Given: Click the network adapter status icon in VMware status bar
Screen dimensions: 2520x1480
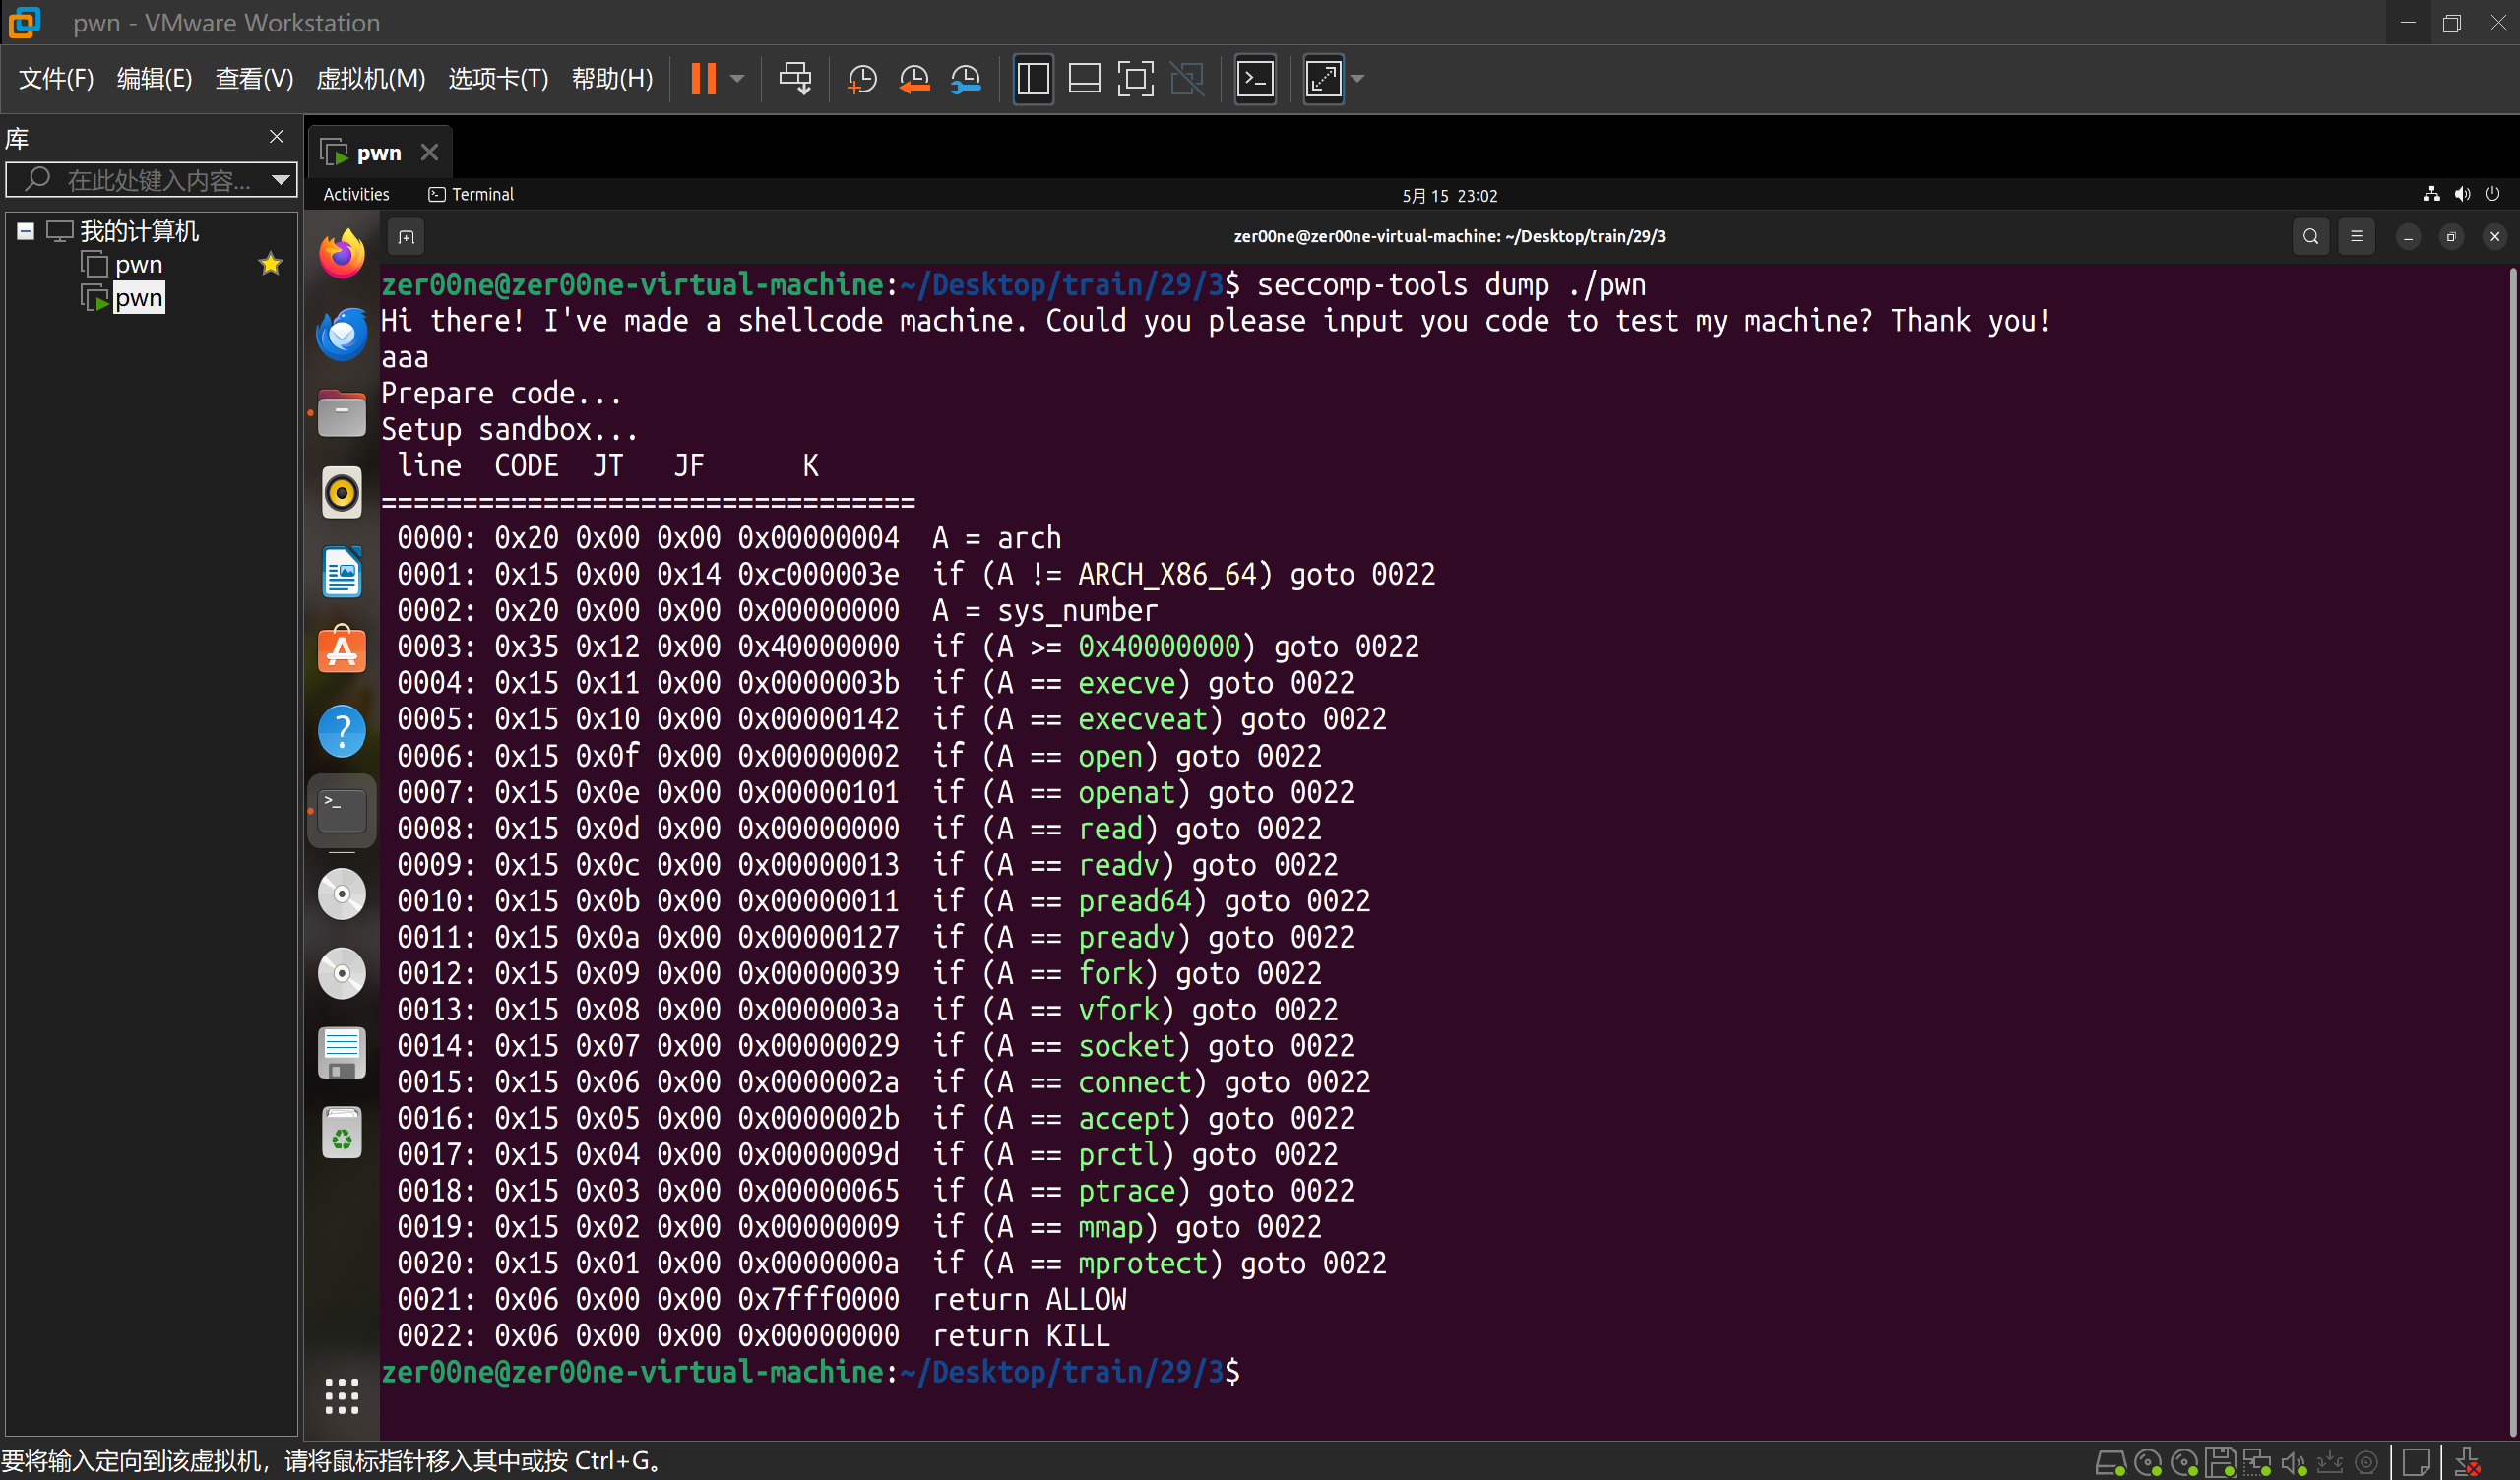Looking at the screenshot, I should 2256,1463.
